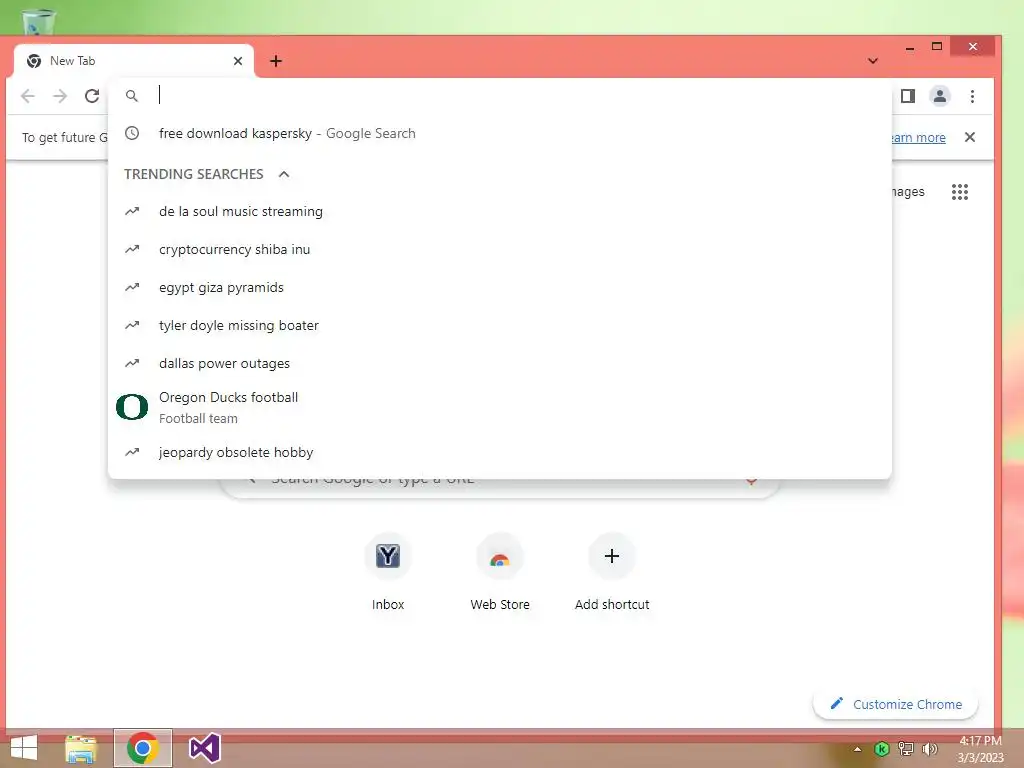1024x768 pixels.
Task: Click the omnibox magnifier icon
Action: pyautogui.click(x=132, y=96)
